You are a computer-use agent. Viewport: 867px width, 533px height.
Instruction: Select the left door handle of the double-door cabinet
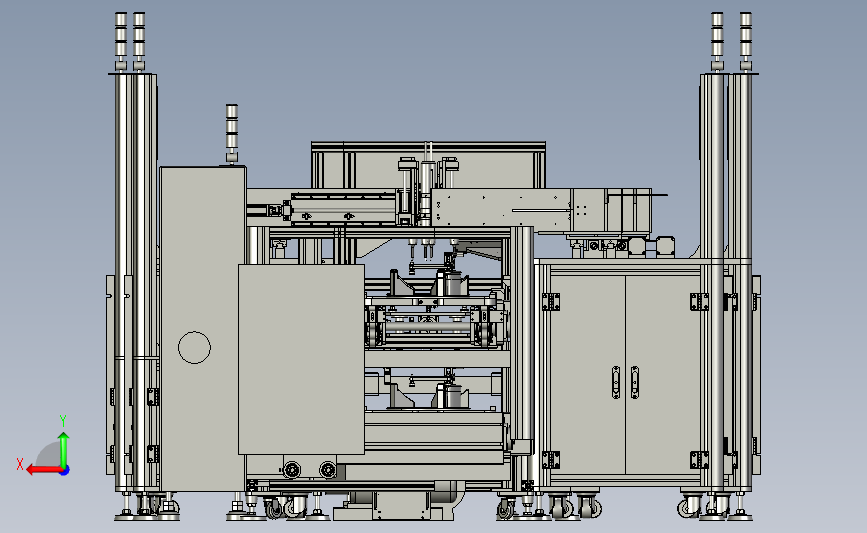coord(616,382)
